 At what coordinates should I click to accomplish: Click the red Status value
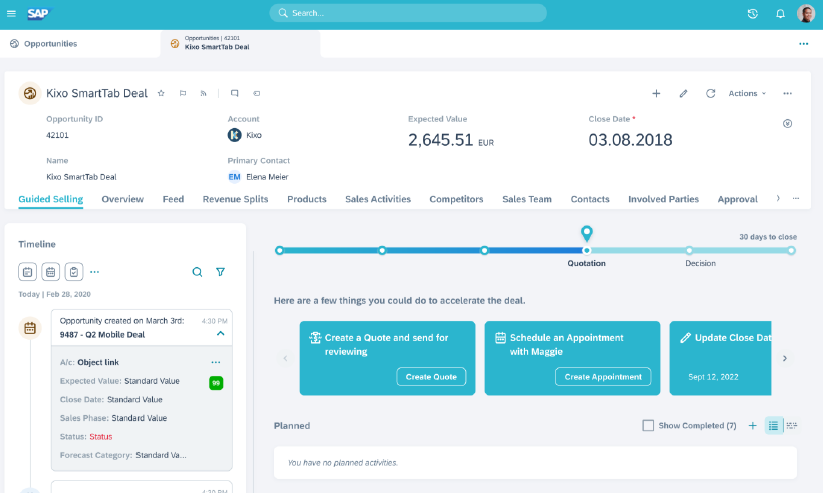[x=101, y=437]
